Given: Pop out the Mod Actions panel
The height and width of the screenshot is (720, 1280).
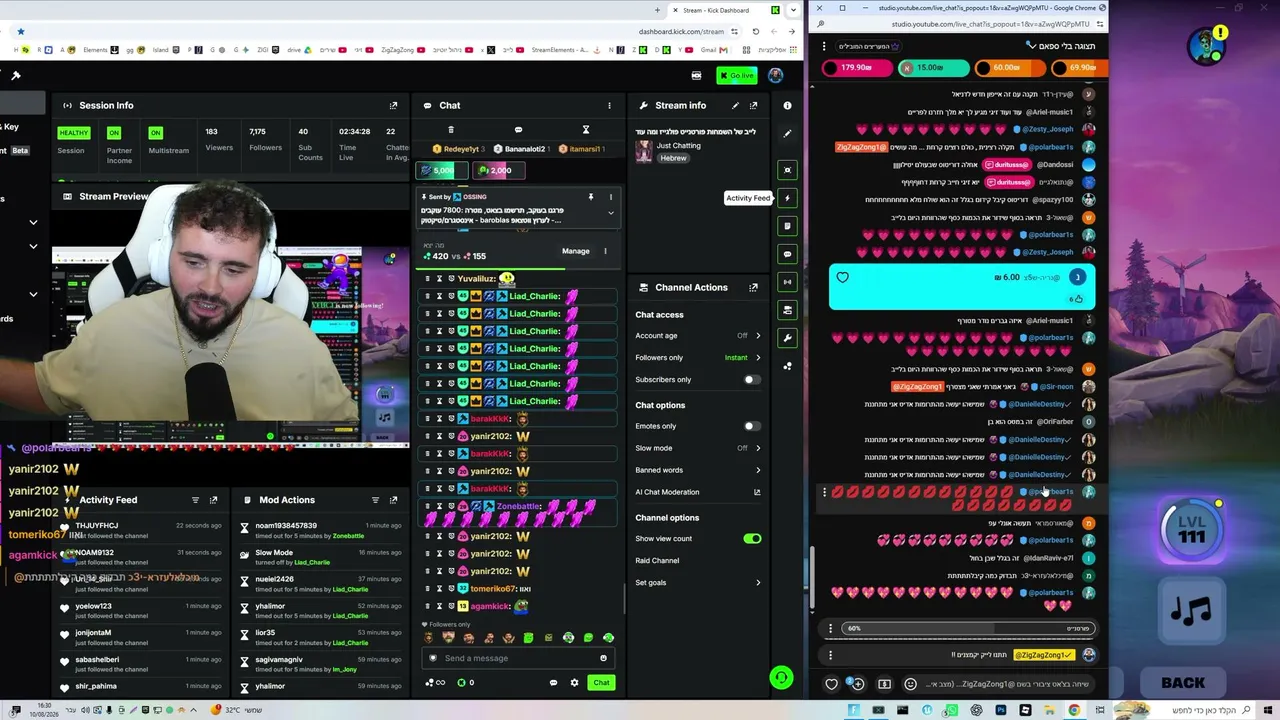Looking at the screenshot, I should (393, 500).
